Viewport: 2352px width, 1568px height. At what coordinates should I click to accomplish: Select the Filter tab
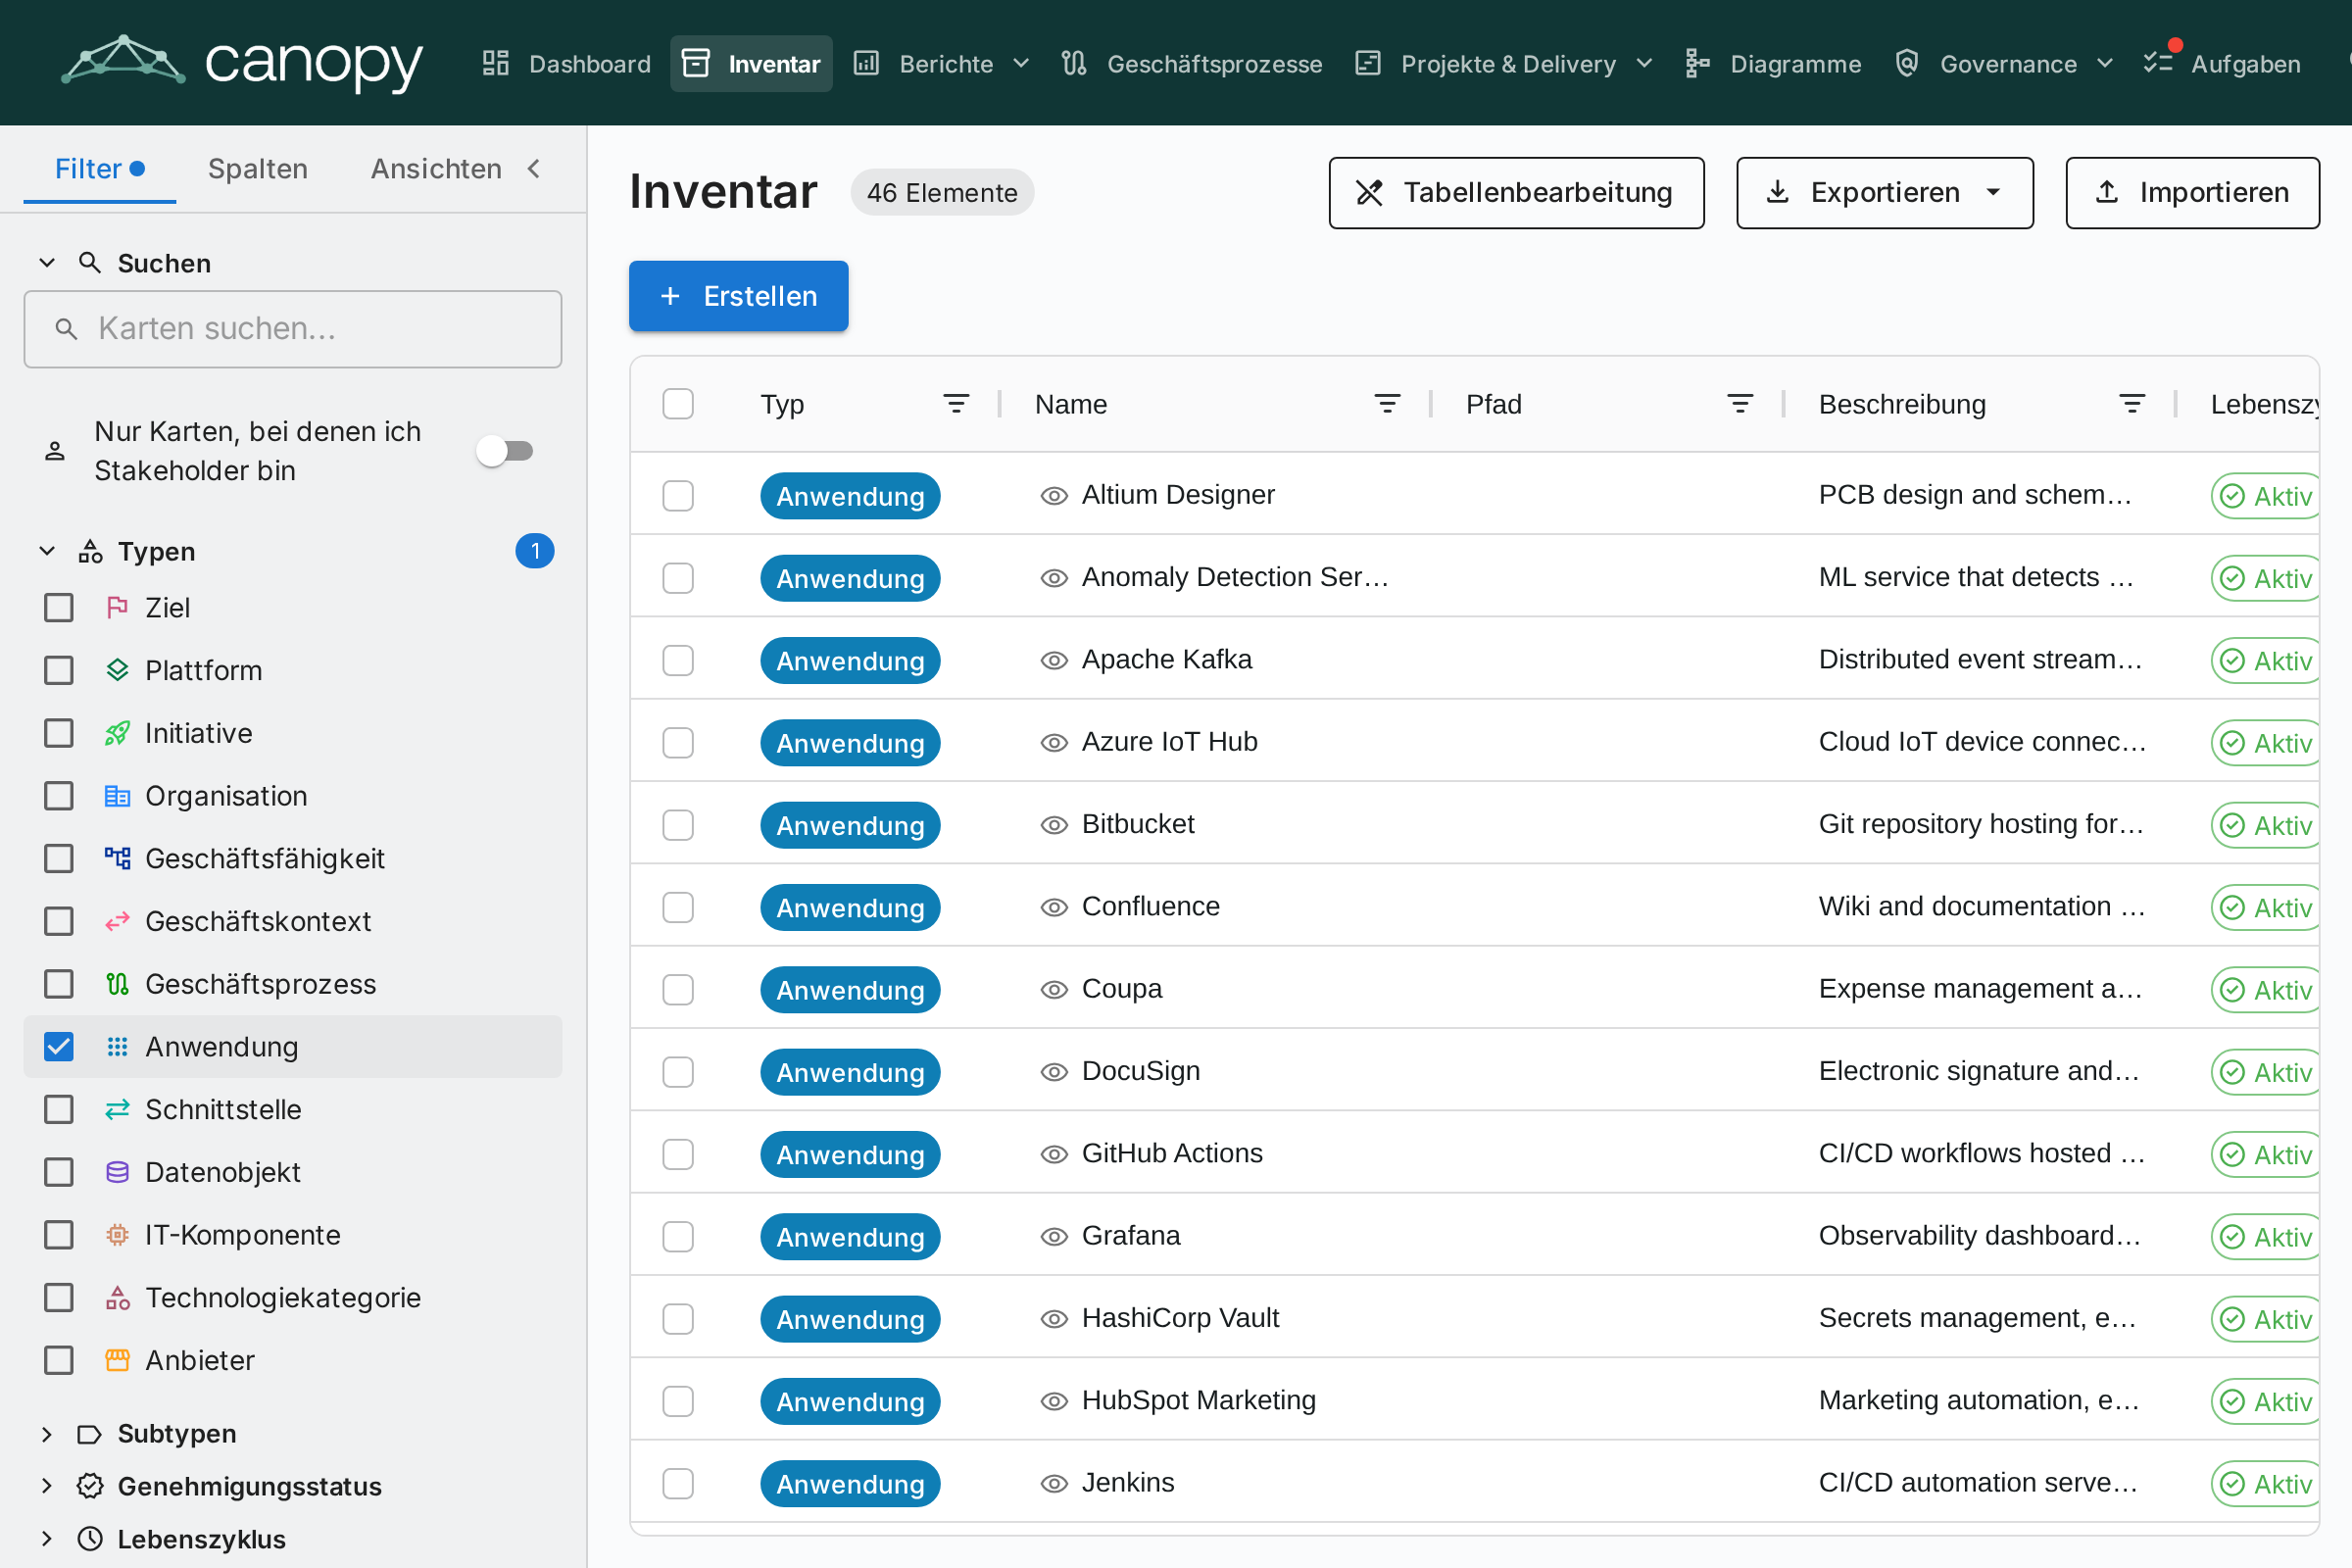tap(100, 169)
